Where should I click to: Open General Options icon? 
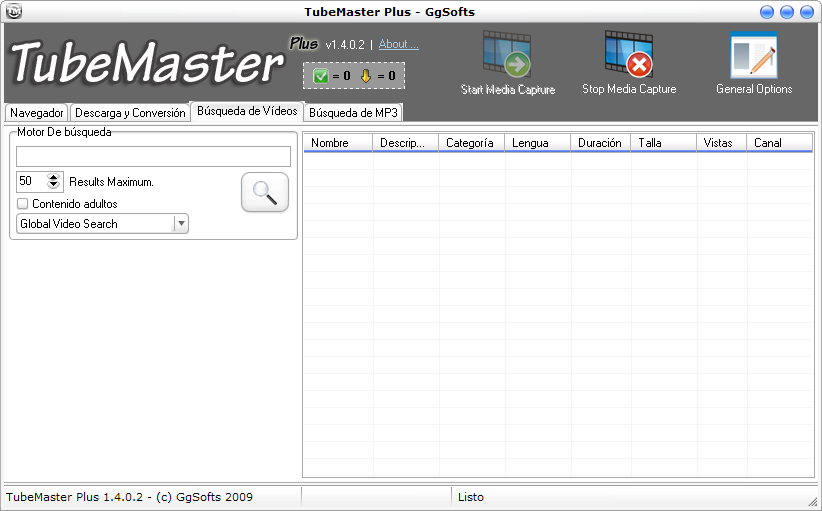753,56
